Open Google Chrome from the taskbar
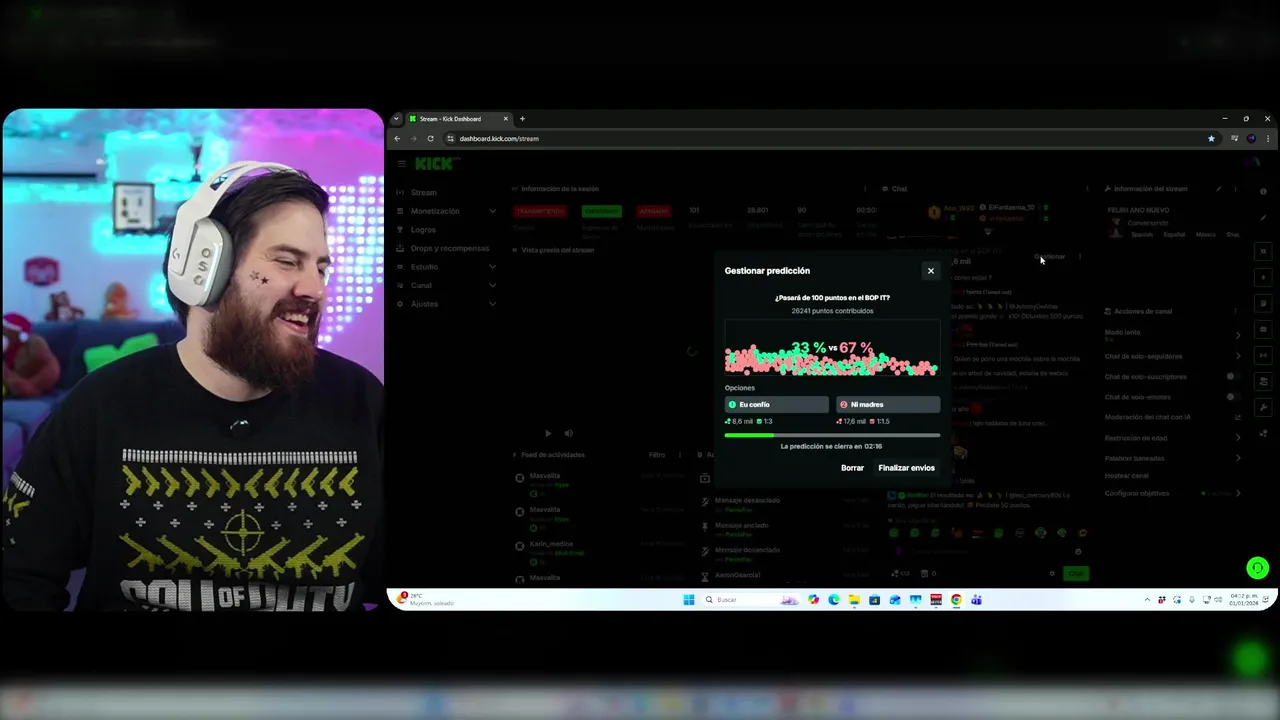This screenshot has height=720, width=1280. coord(956,600)
